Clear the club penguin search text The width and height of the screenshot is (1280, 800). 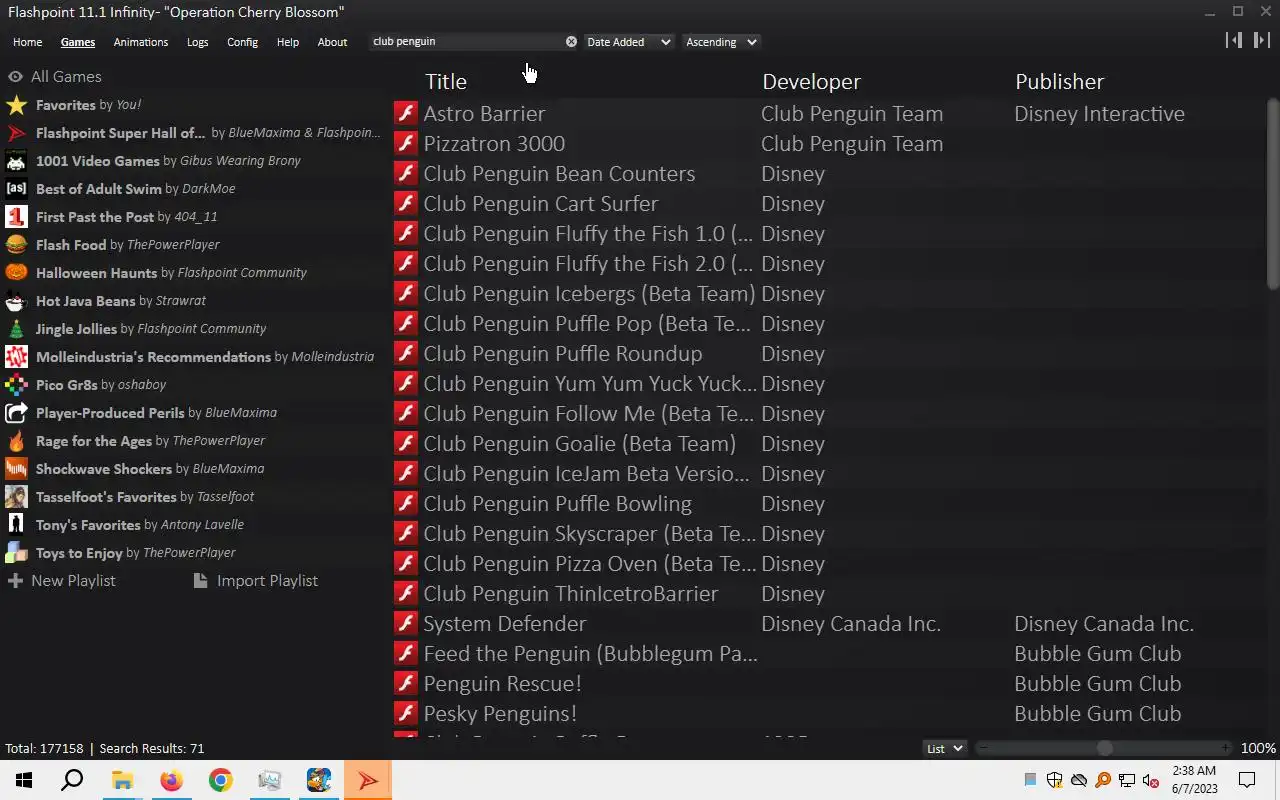click(x=571, y=42)
